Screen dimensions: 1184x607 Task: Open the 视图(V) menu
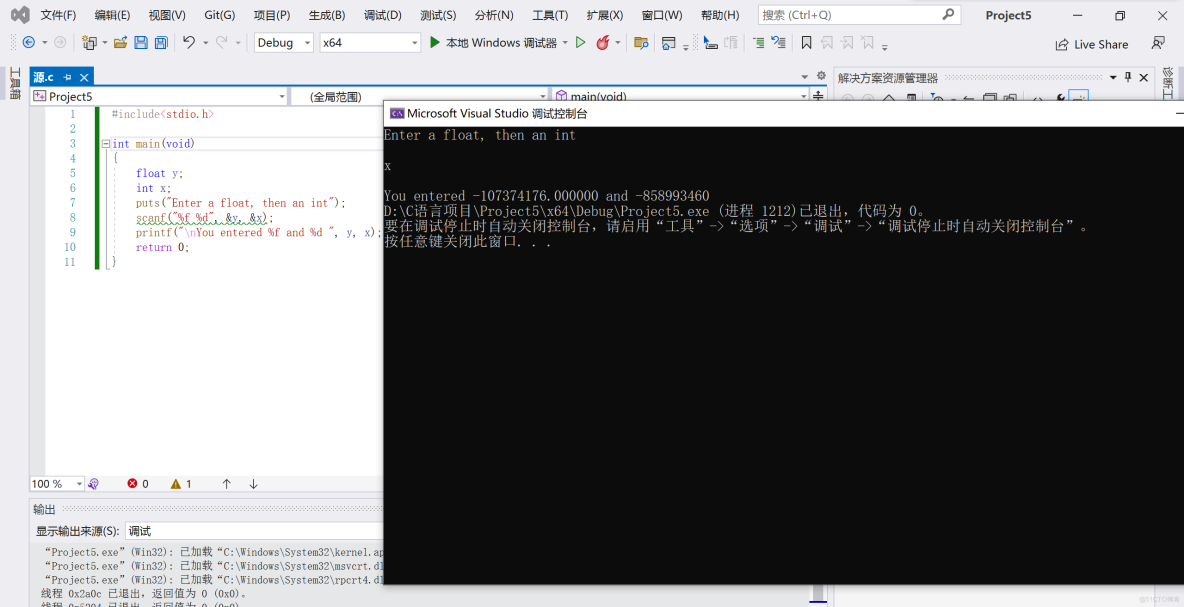[x=167, y=15]
